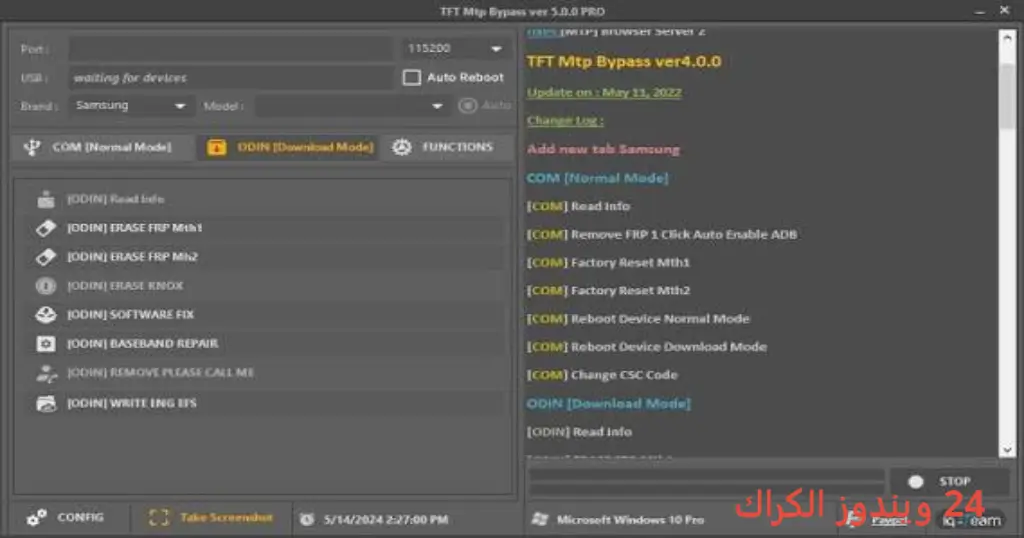This screenshot has height=538, width=1024.
Task: Click the ODIN Read Info icon
Action: (46, 199)
